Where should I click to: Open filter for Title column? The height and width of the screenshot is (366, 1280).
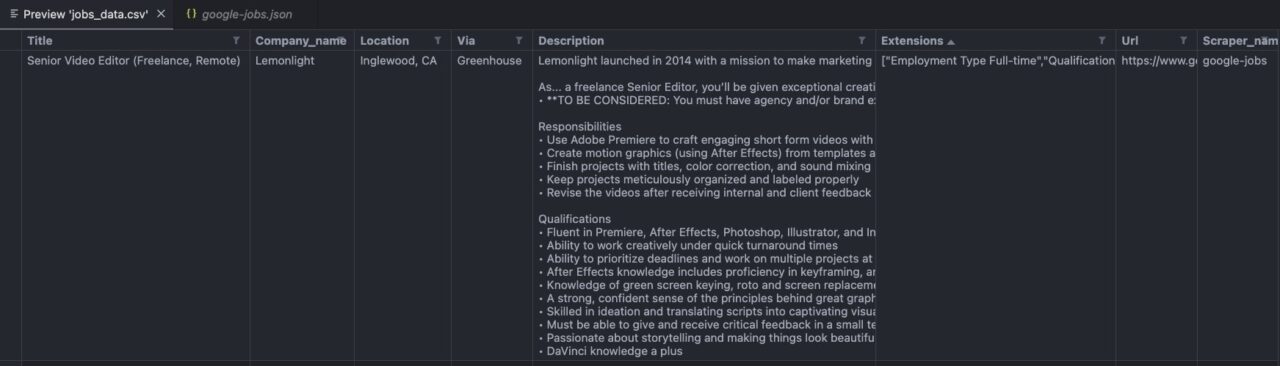point(236,41)
